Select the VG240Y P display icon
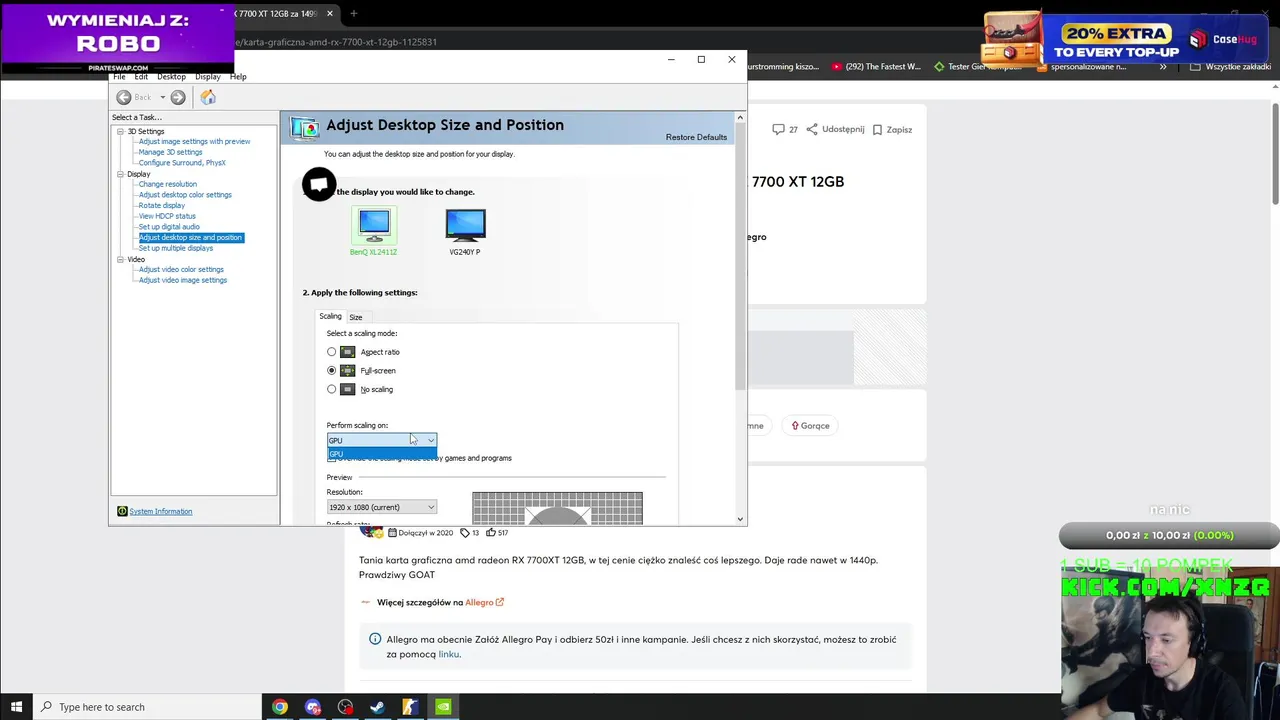The image size is (1280, 720). point(465,226)
